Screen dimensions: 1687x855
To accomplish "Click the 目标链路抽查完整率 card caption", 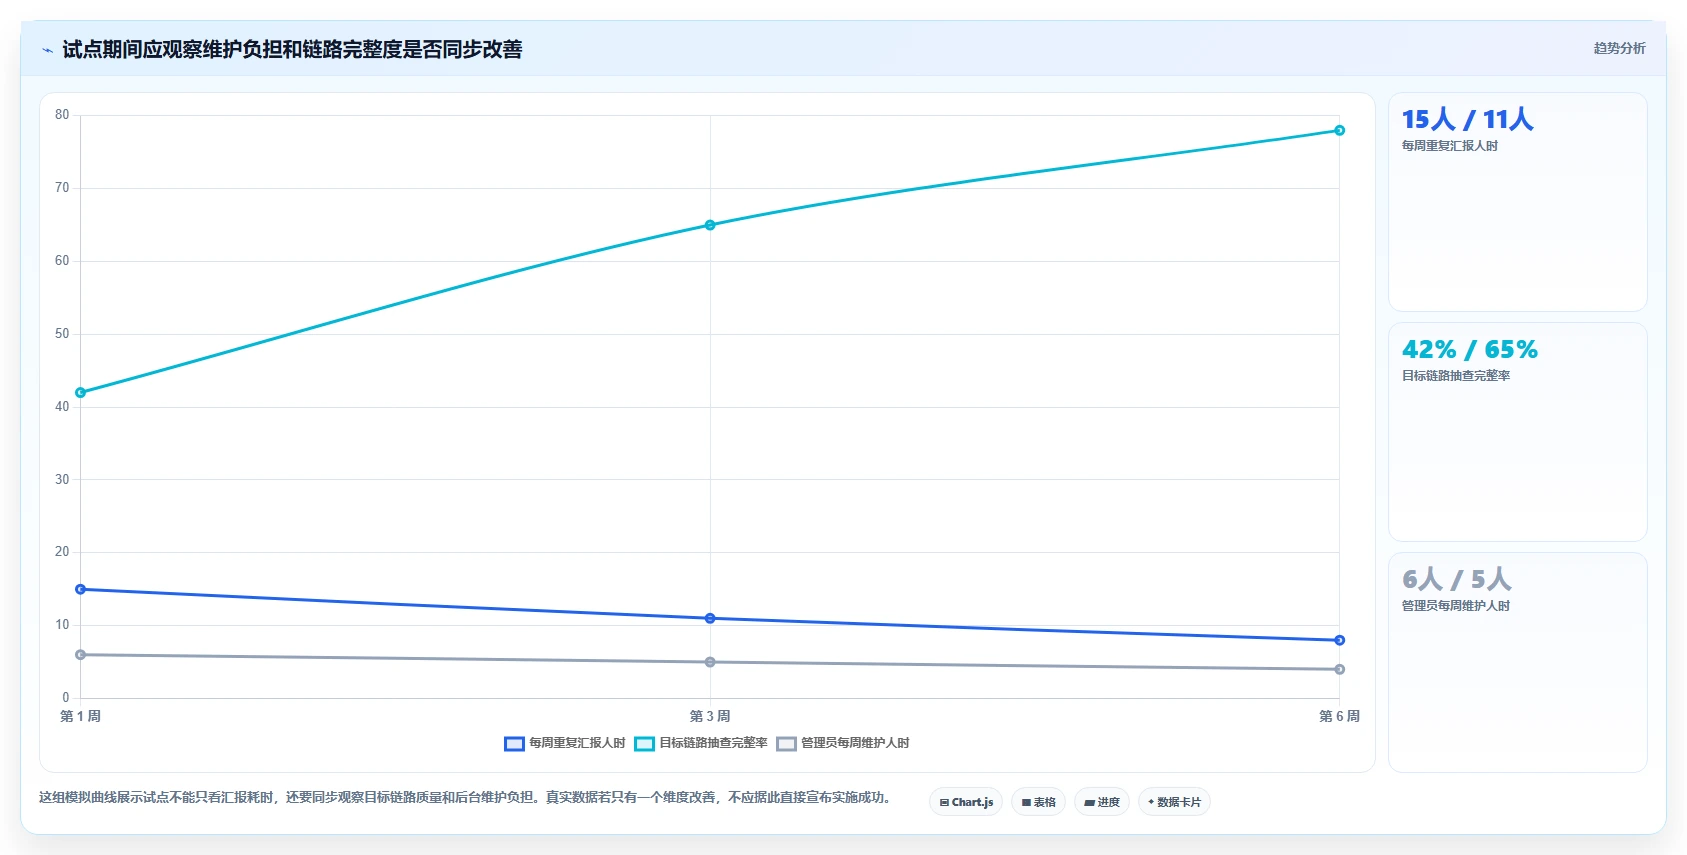I will click(x=1455, y=376).
